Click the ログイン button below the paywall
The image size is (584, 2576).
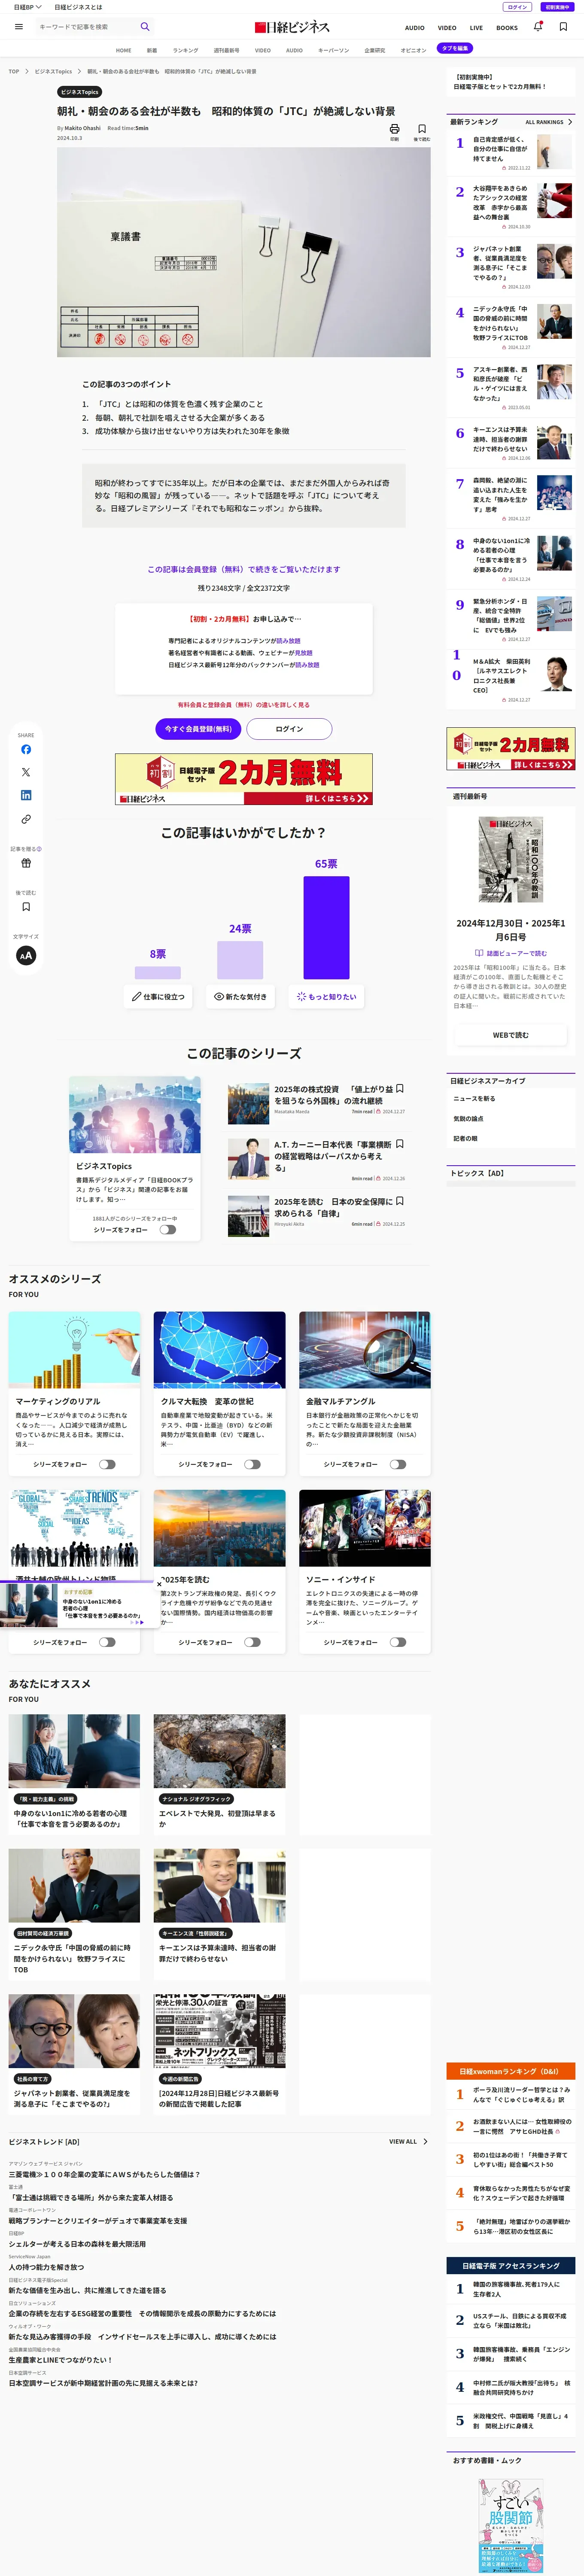coord(289,729)
